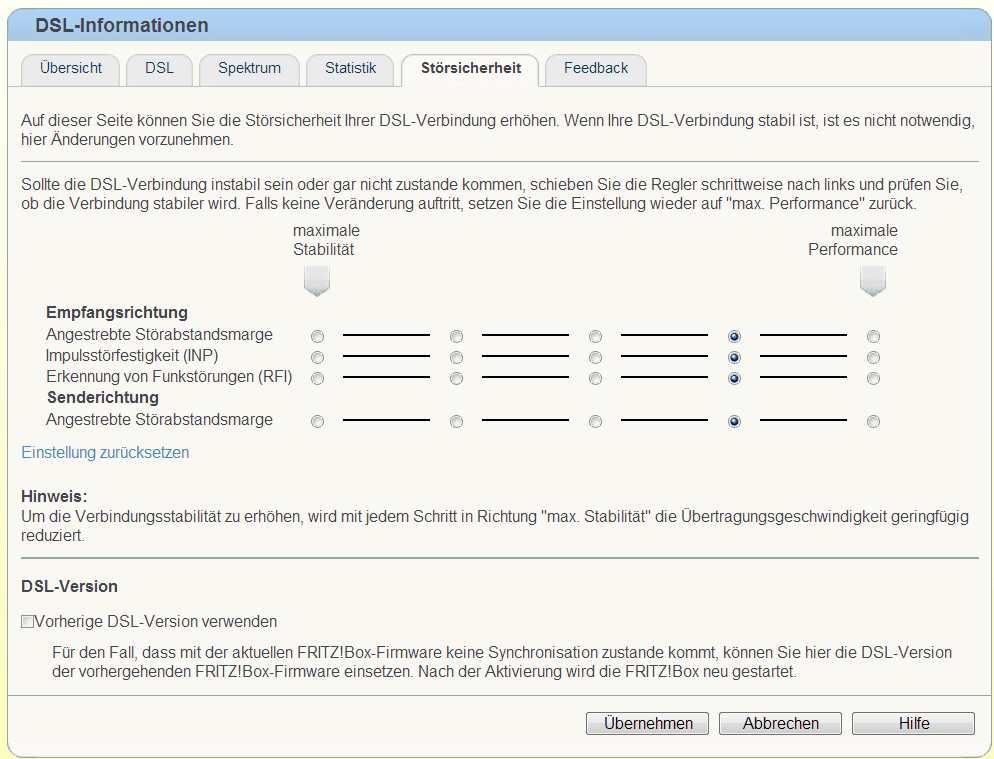994x759 pixels.
Task: Switch to the Spektrum tab
Action: coord(249,69)
